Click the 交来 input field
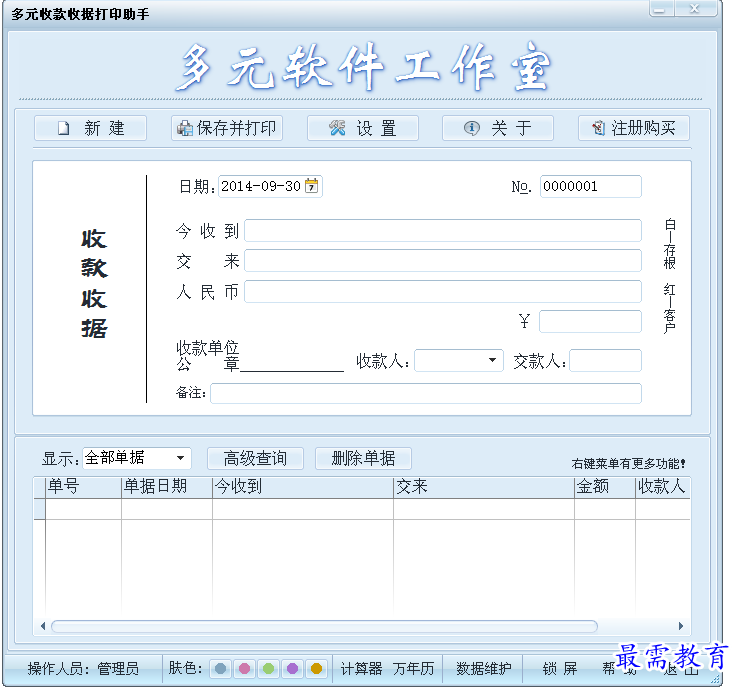Viewport: 737px width, 688px height. coord(443,261)
